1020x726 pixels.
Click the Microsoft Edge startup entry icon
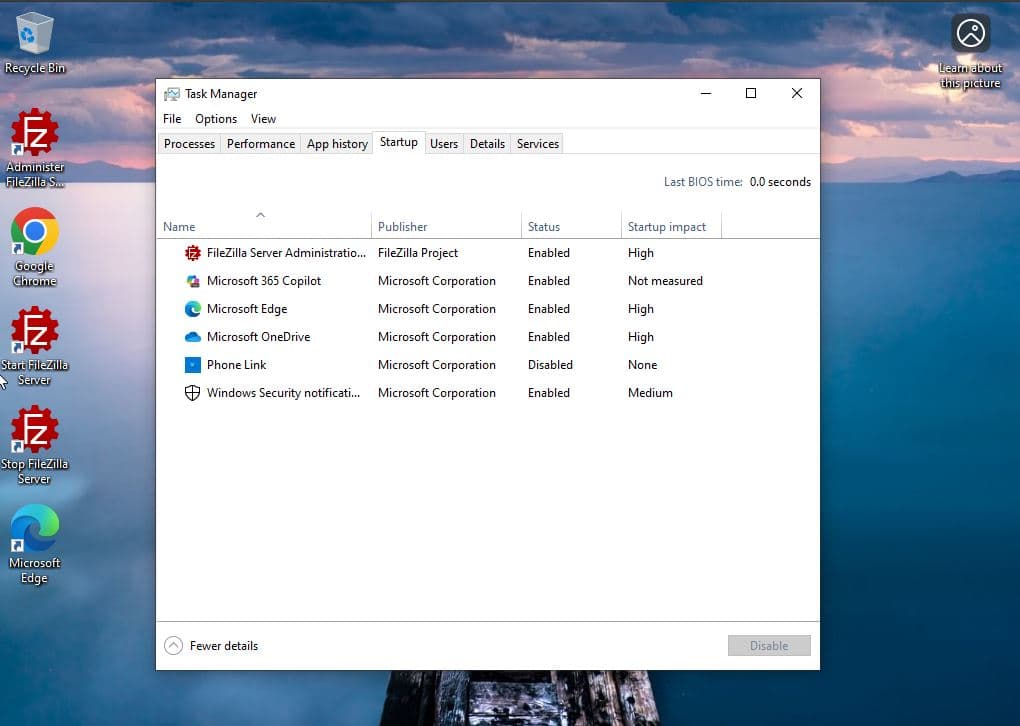193,309
